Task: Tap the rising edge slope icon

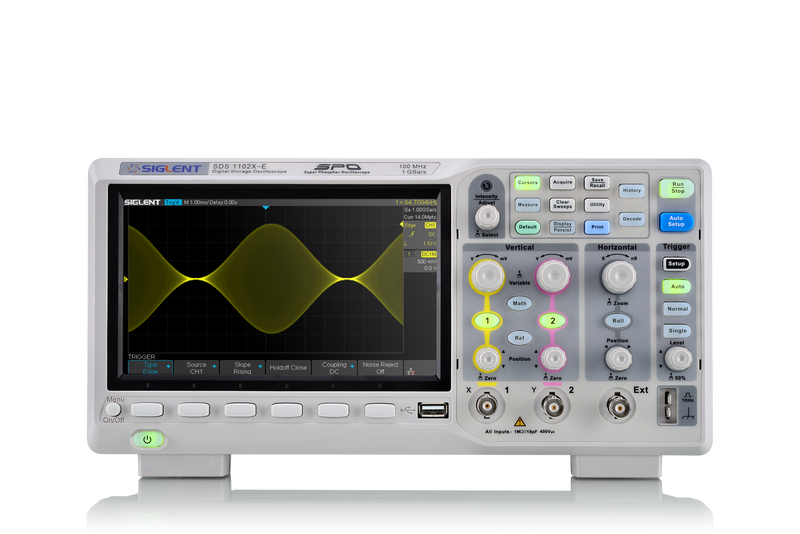Action: 412,235
